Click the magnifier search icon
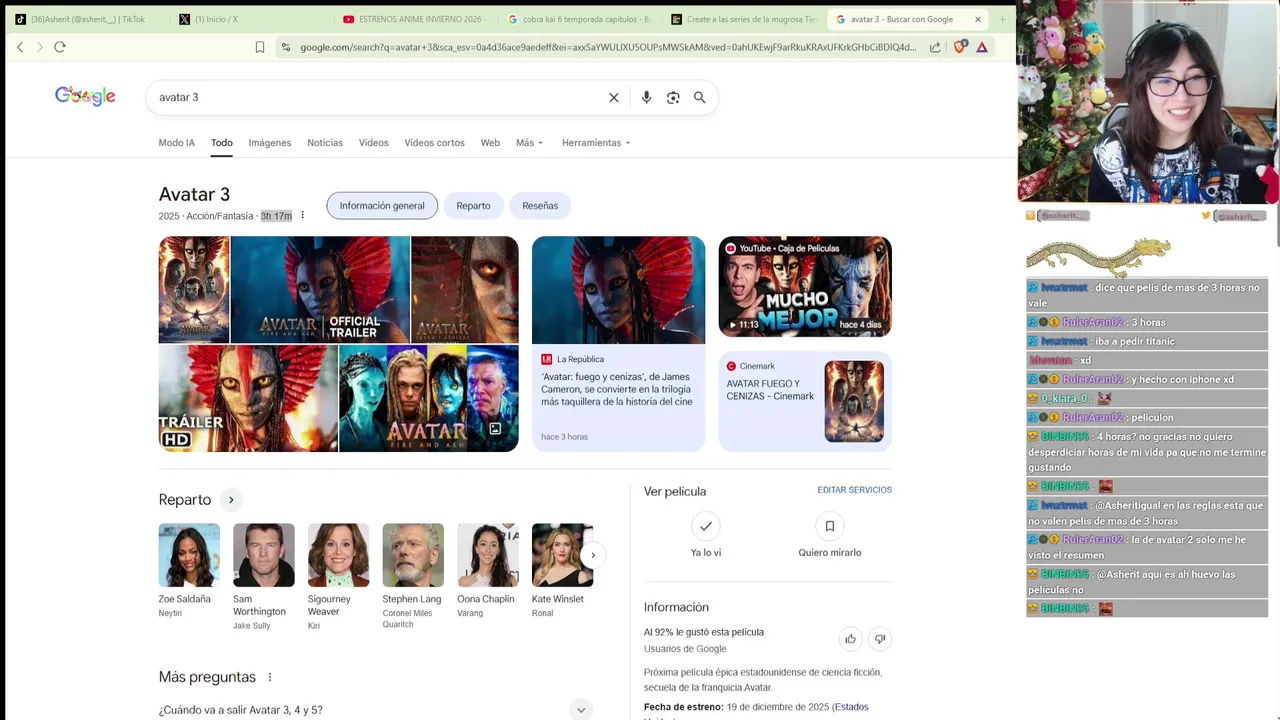The height and width of the screenshot is (720, 1280). (700, 97)
